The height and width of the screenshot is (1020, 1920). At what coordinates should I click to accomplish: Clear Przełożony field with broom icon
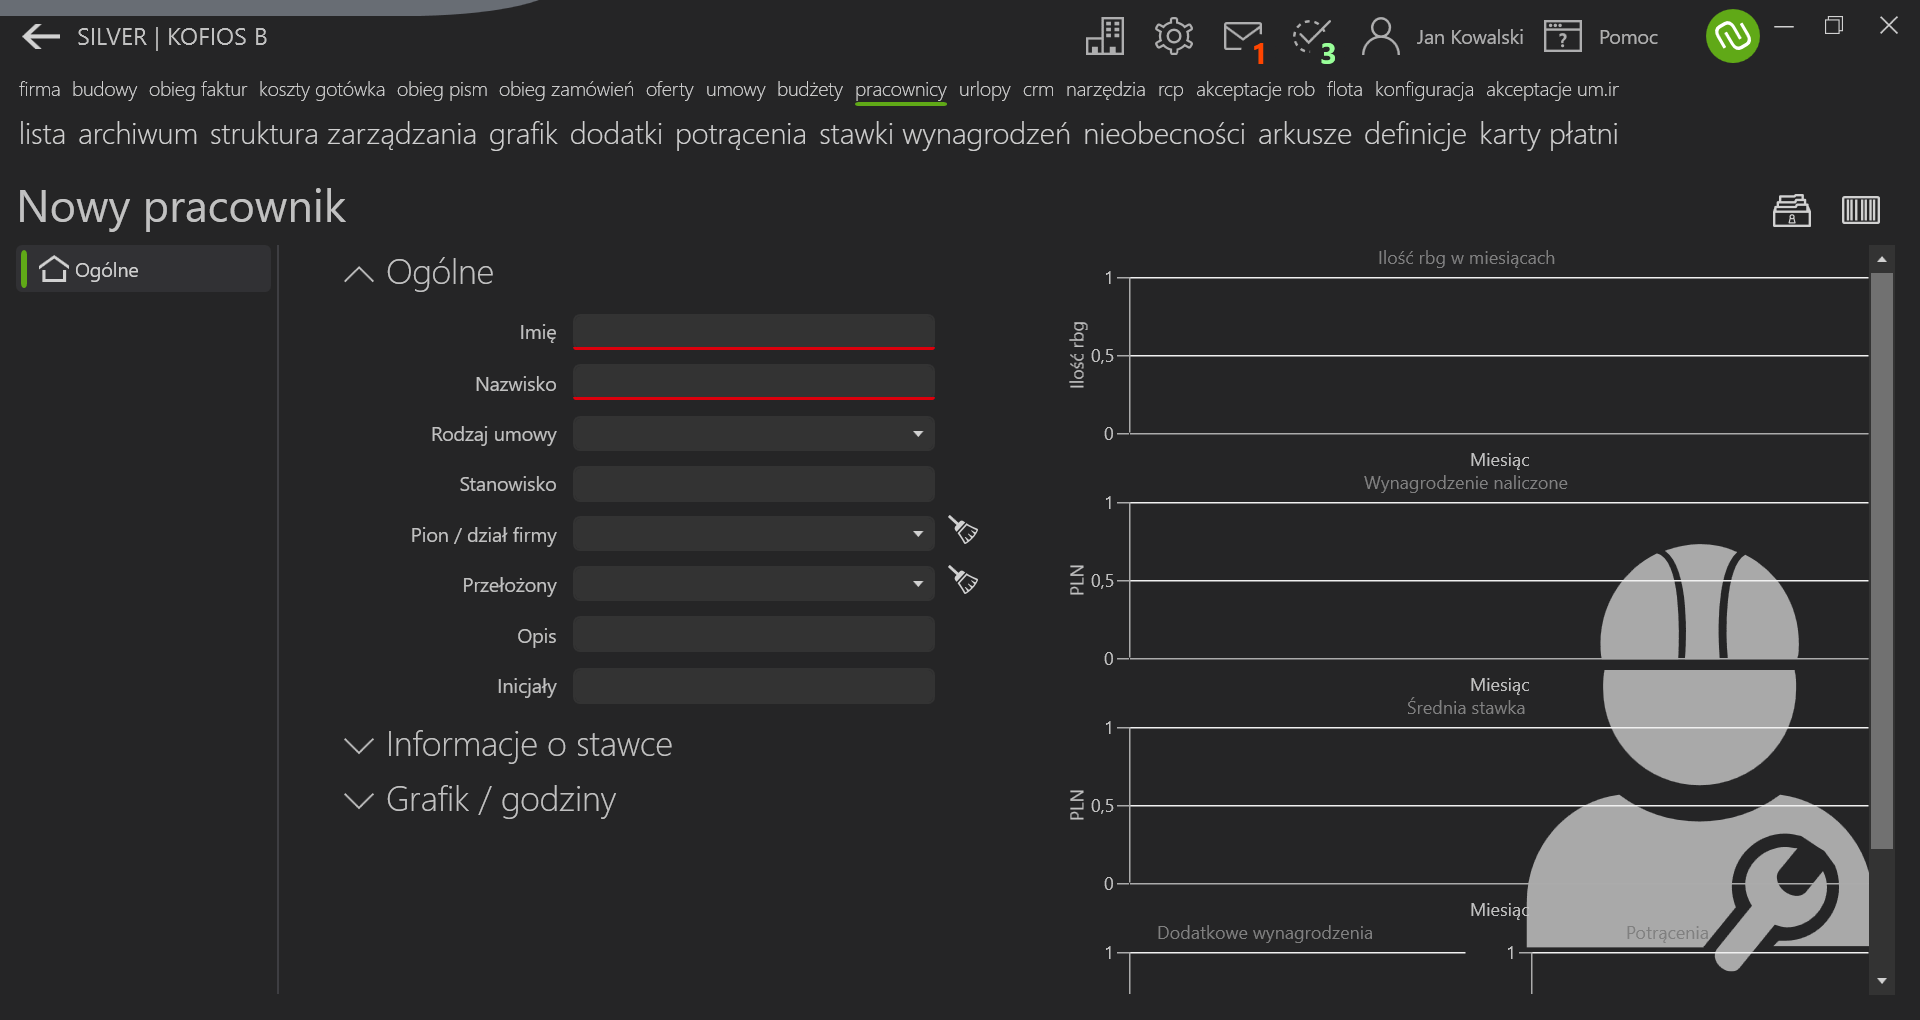[963, 580]
